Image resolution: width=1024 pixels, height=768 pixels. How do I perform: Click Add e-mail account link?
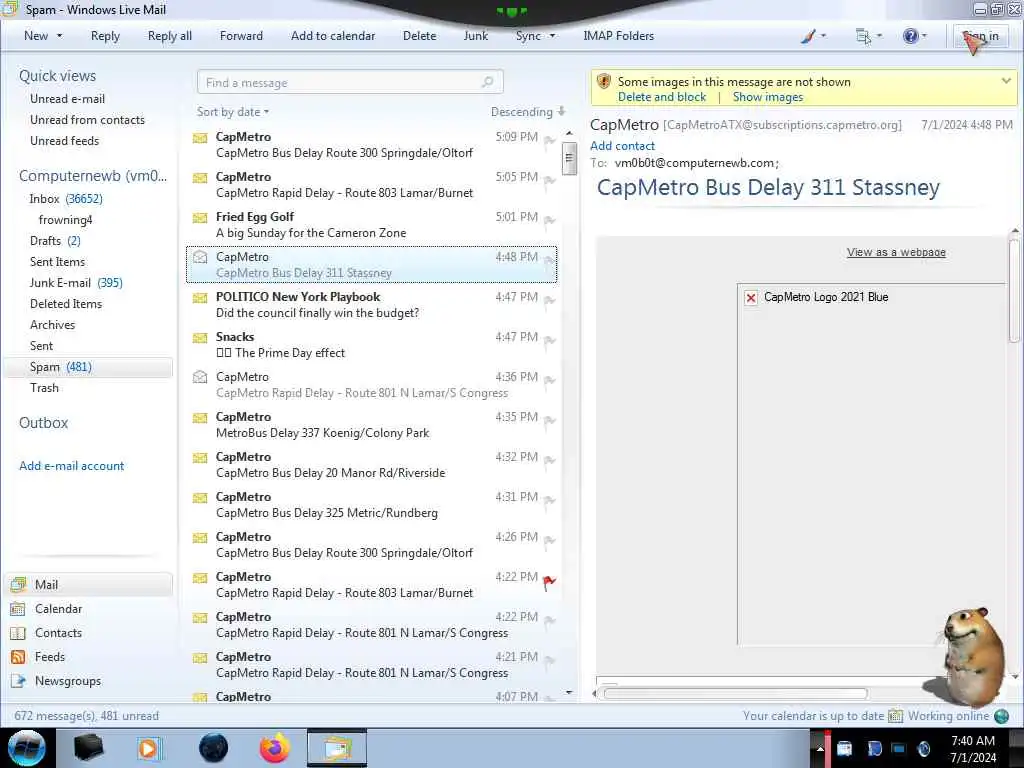pyautogui.click(x=71, y=466)
